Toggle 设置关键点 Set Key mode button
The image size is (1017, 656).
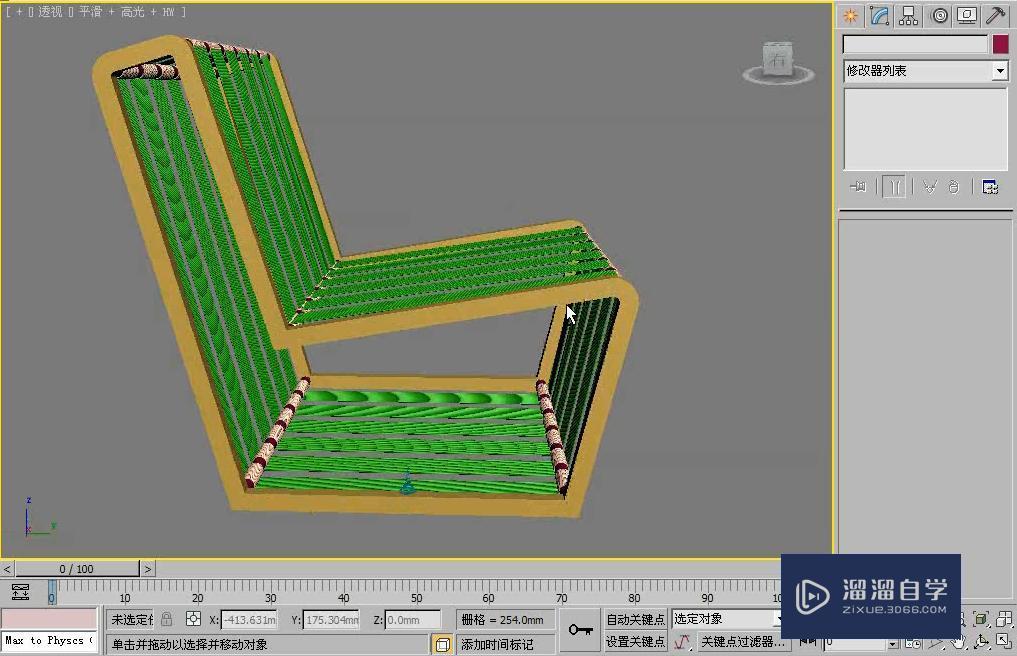(x=635, y=642)
